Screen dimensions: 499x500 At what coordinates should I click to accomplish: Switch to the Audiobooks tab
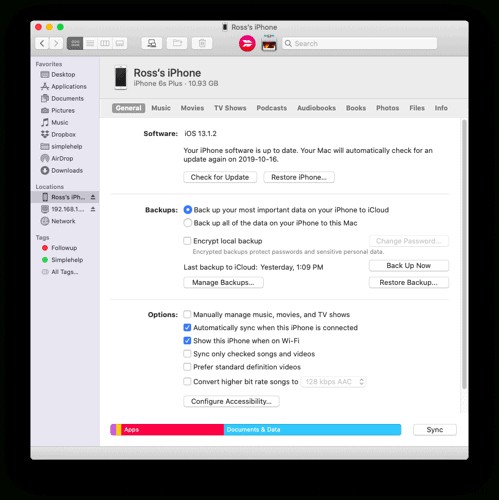click(316, 108)
